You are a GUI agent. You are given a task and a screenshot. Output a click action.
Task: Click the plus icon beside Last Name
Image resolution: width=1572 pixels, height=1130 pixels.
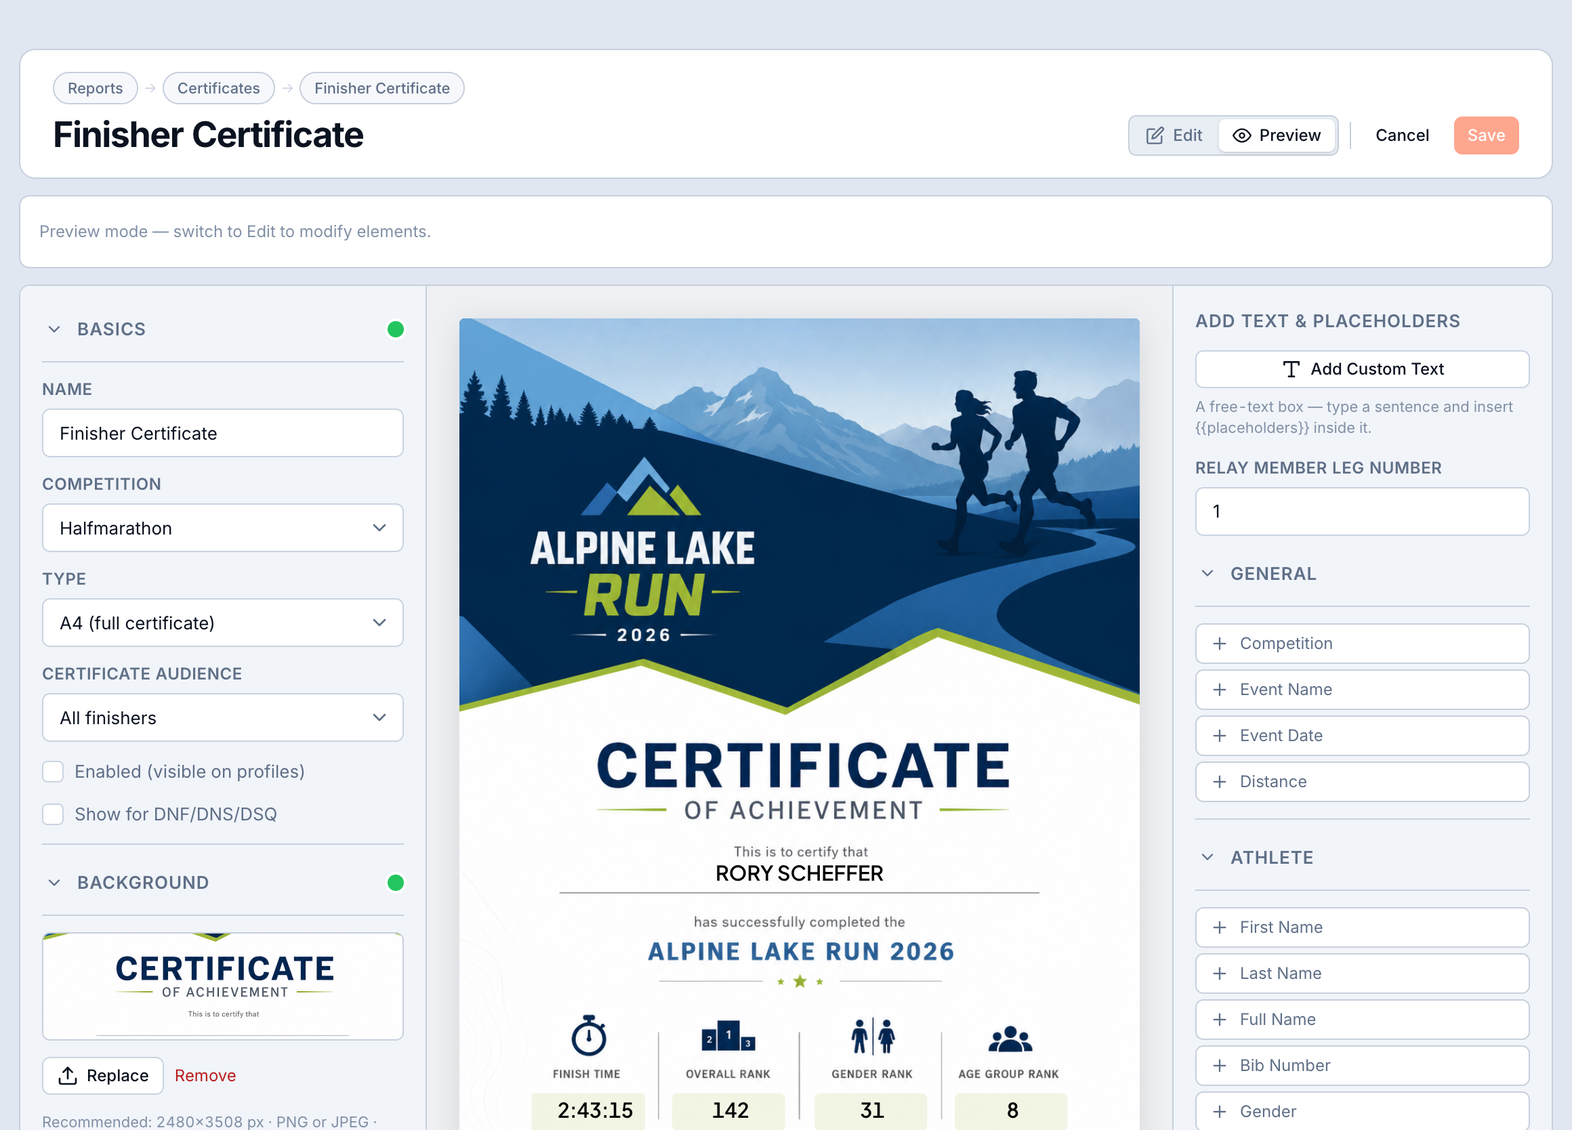pos(1220,973)
